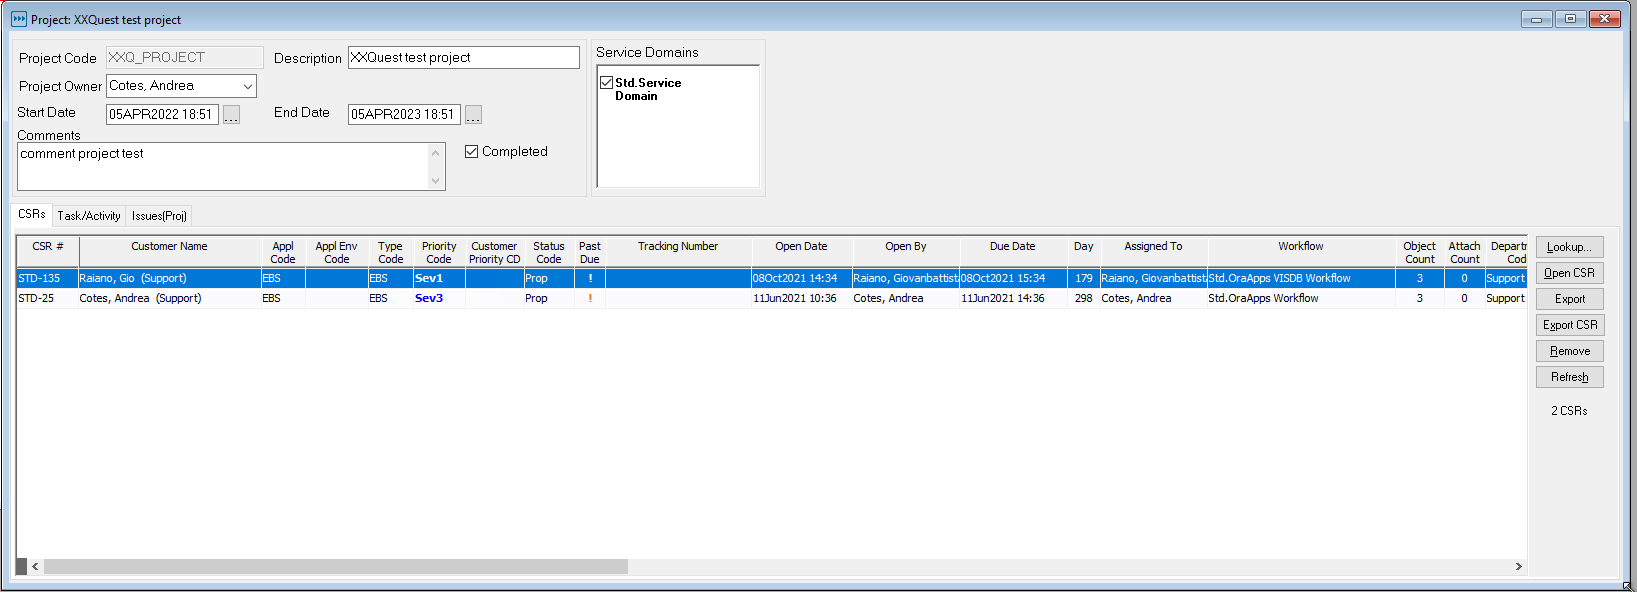Open the Start Date picker ellipsis button
Viewport: 1637px width, 592px height.
click(231, 115)
